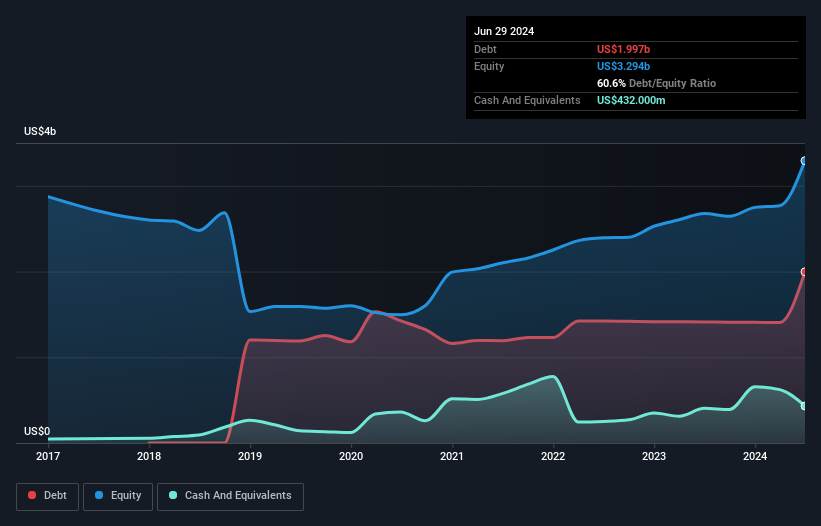
Task: Click the Equity label in tooltip
Action: point(489,66)
